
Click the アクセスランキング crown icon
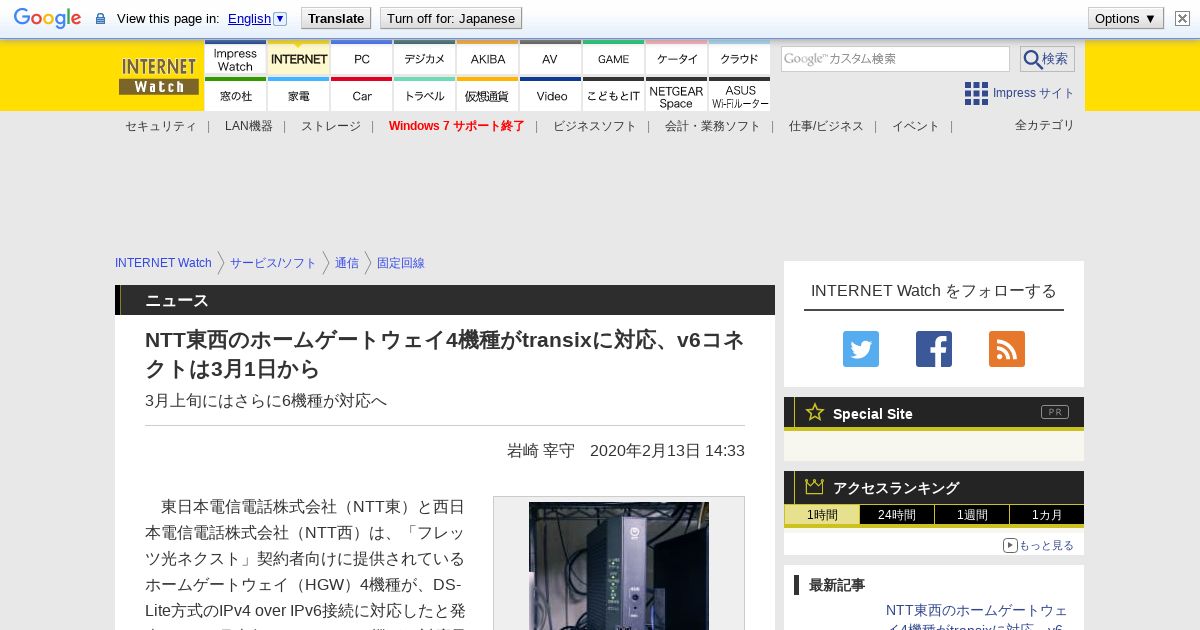tap(815, 486)
